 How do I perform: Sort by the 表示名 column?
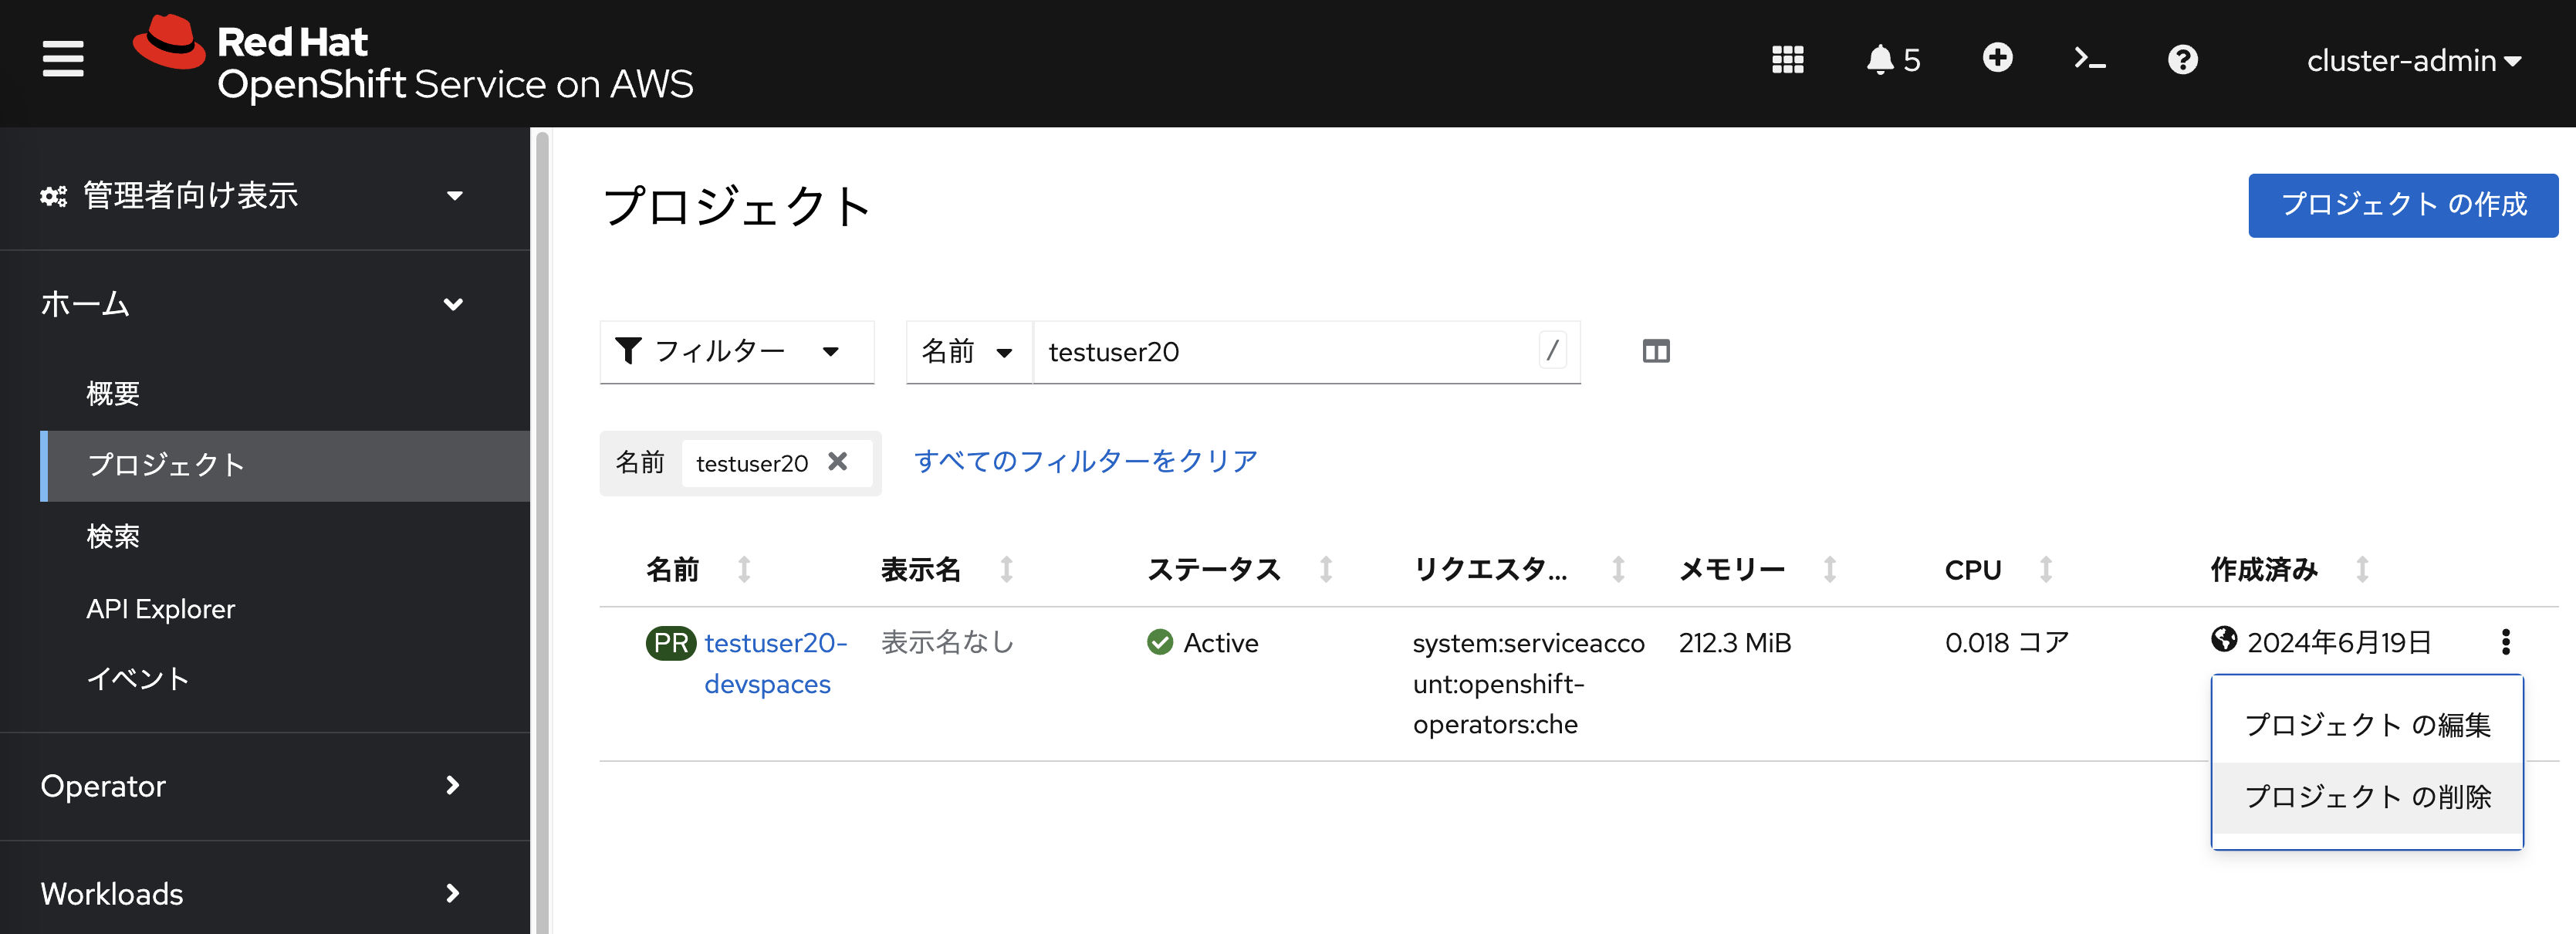tap(947, 569)
